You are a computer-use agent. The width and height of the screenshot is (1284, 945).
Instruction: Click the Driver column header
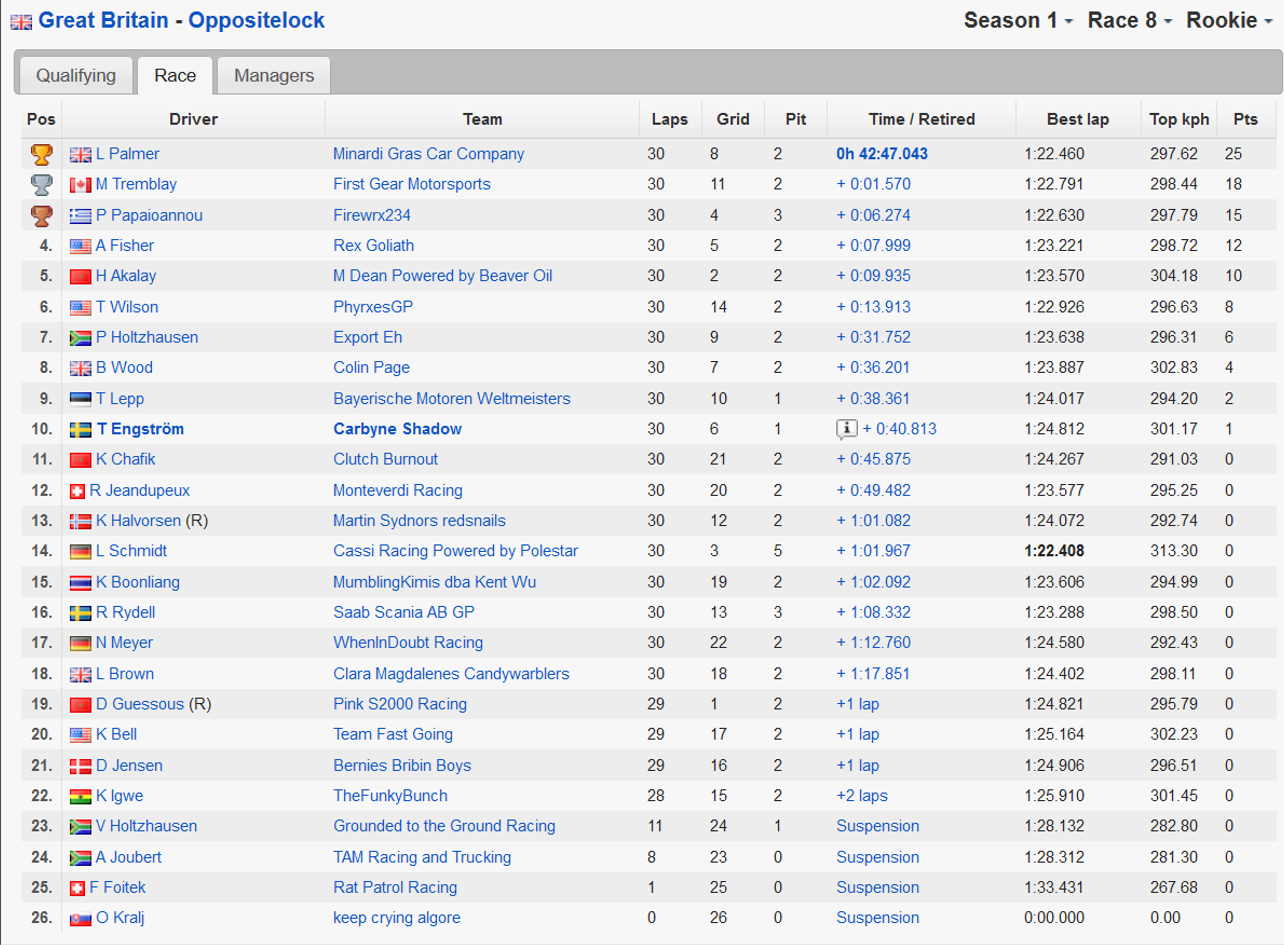click(x=193, y=119)
